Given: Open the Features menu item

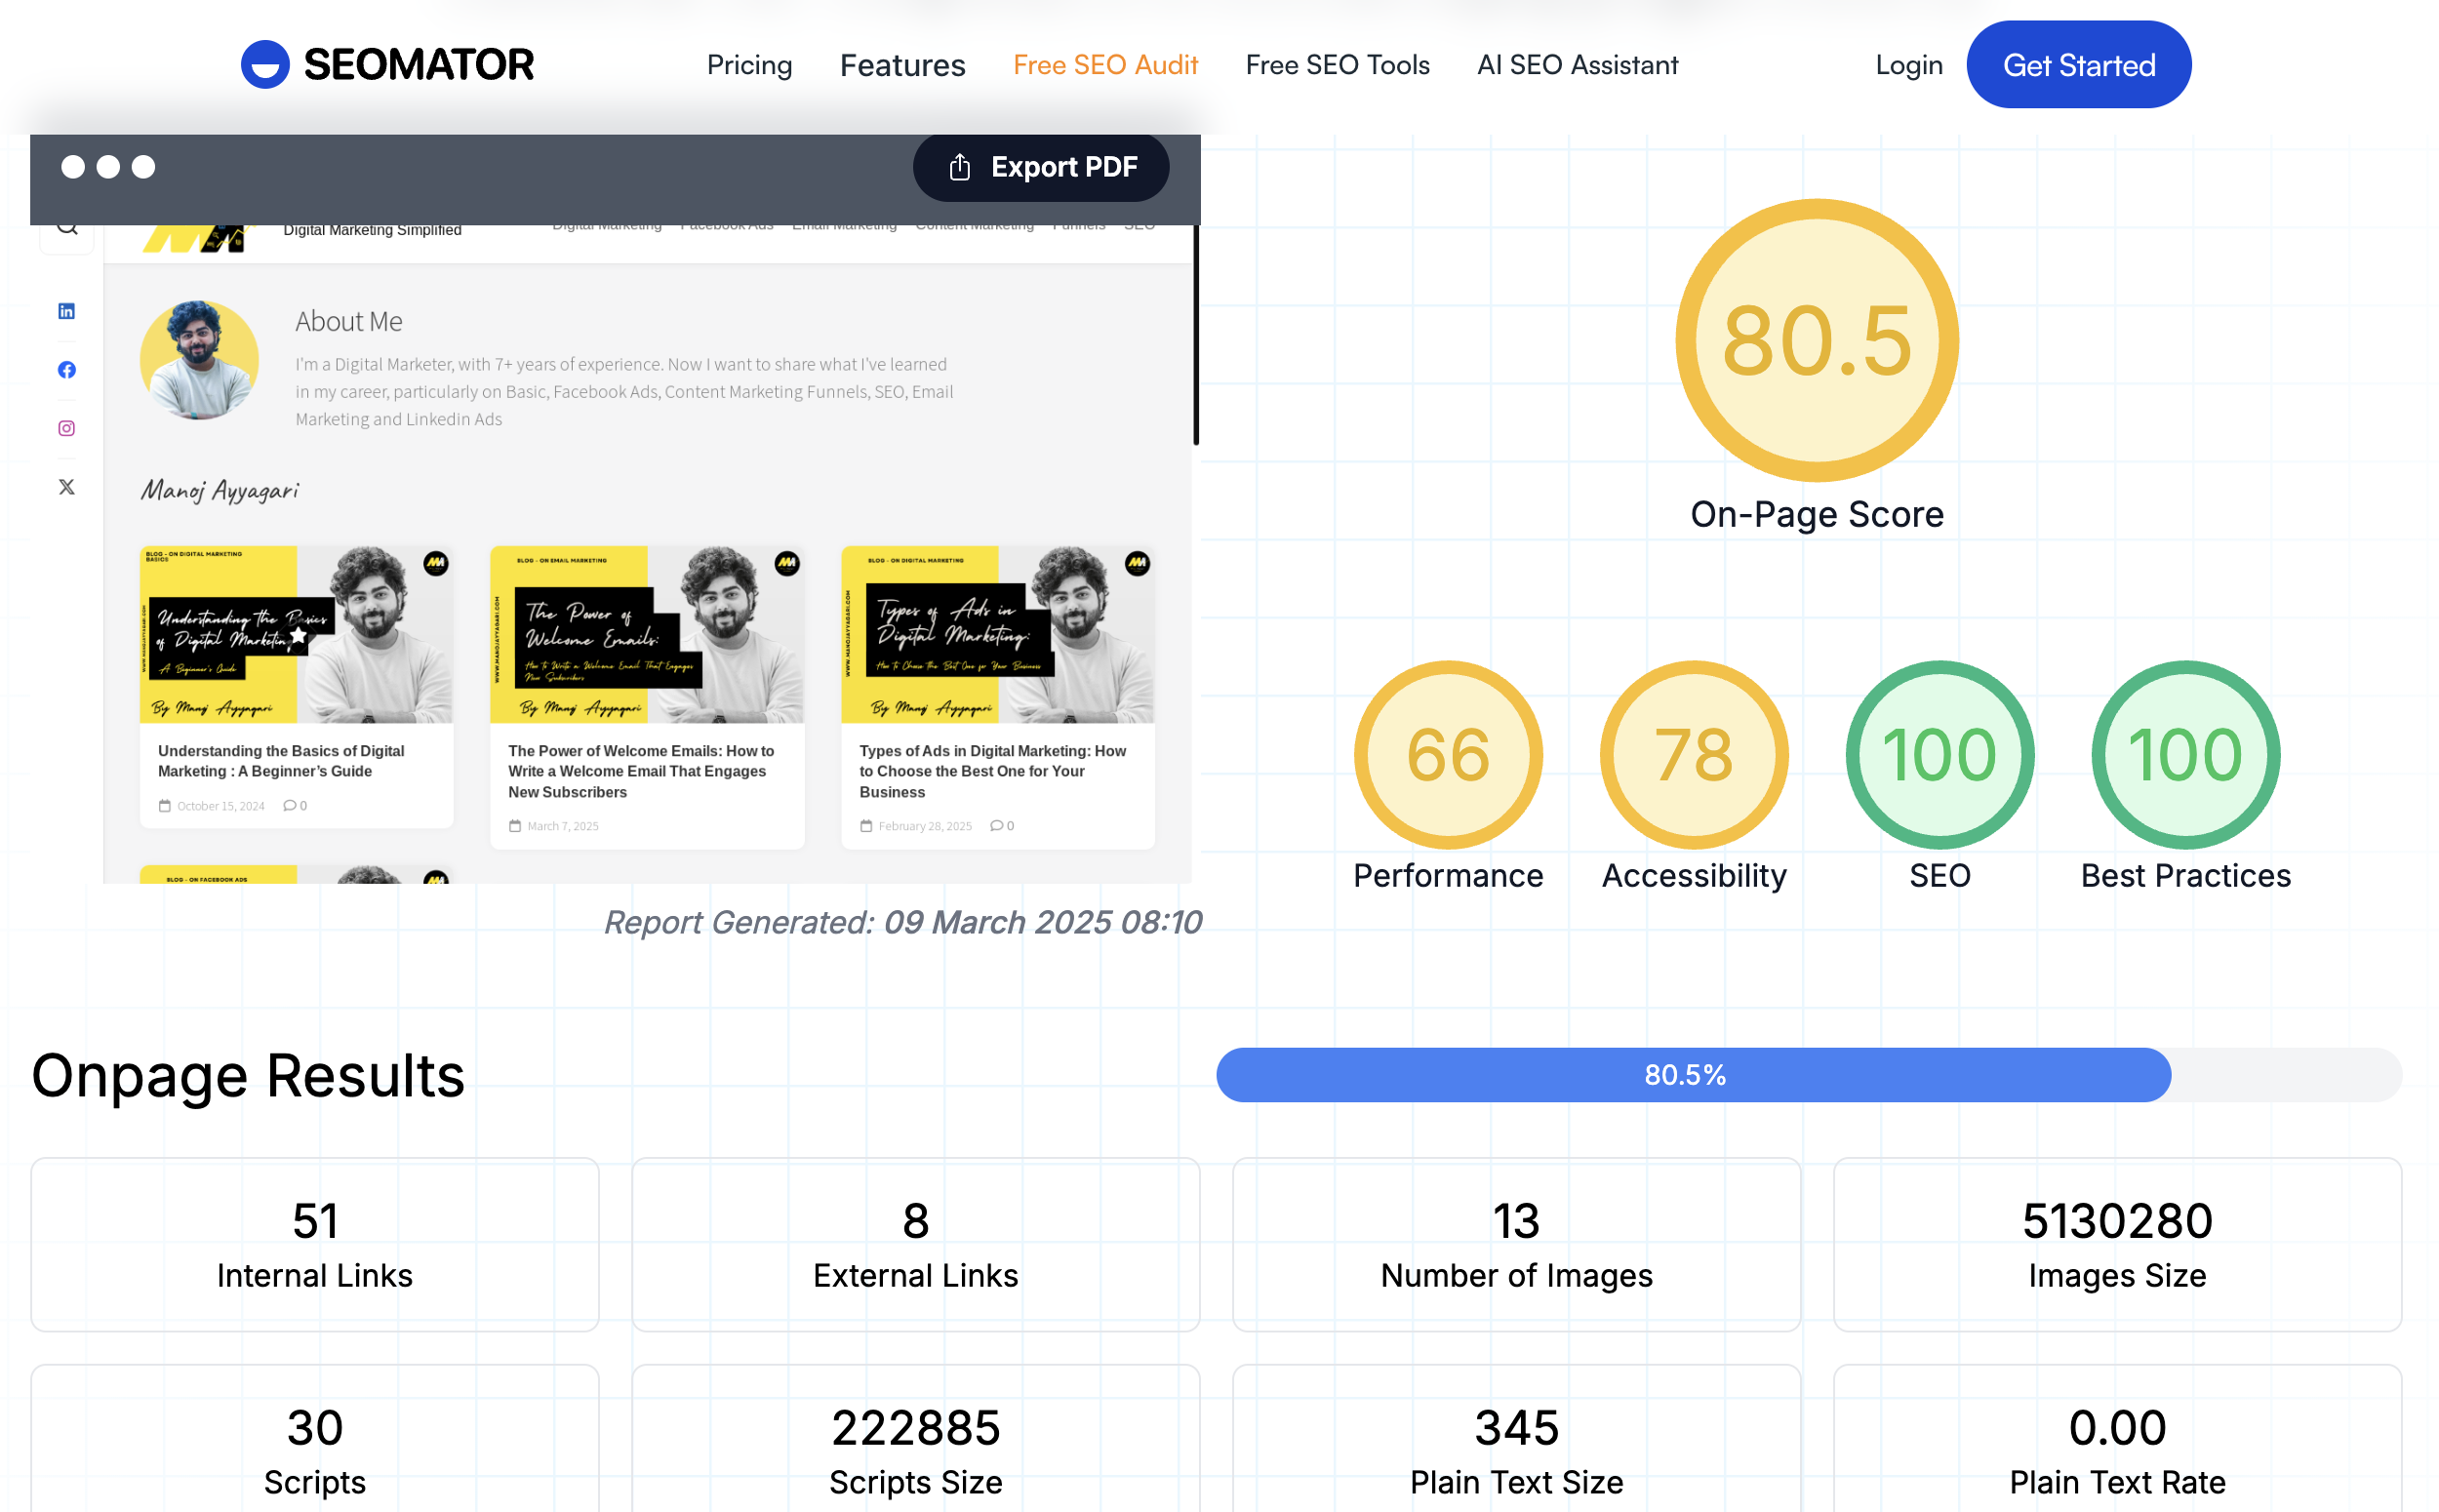Looking at the screenshot, I should tap(902, 65).
